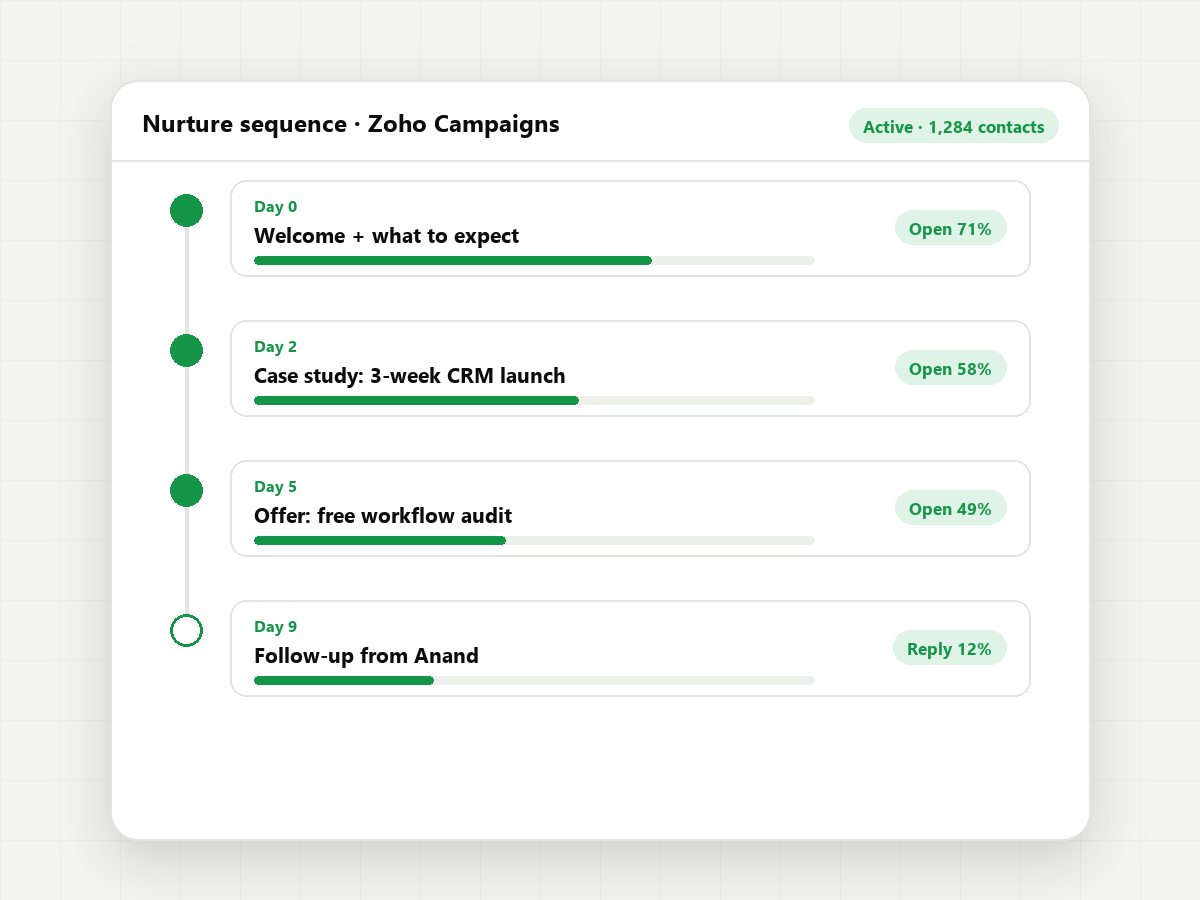Image resolution: width=1200 pixels, height=900 pixels.
Task: Open the Follow-up from Anand step
Action: coord(631,648)
